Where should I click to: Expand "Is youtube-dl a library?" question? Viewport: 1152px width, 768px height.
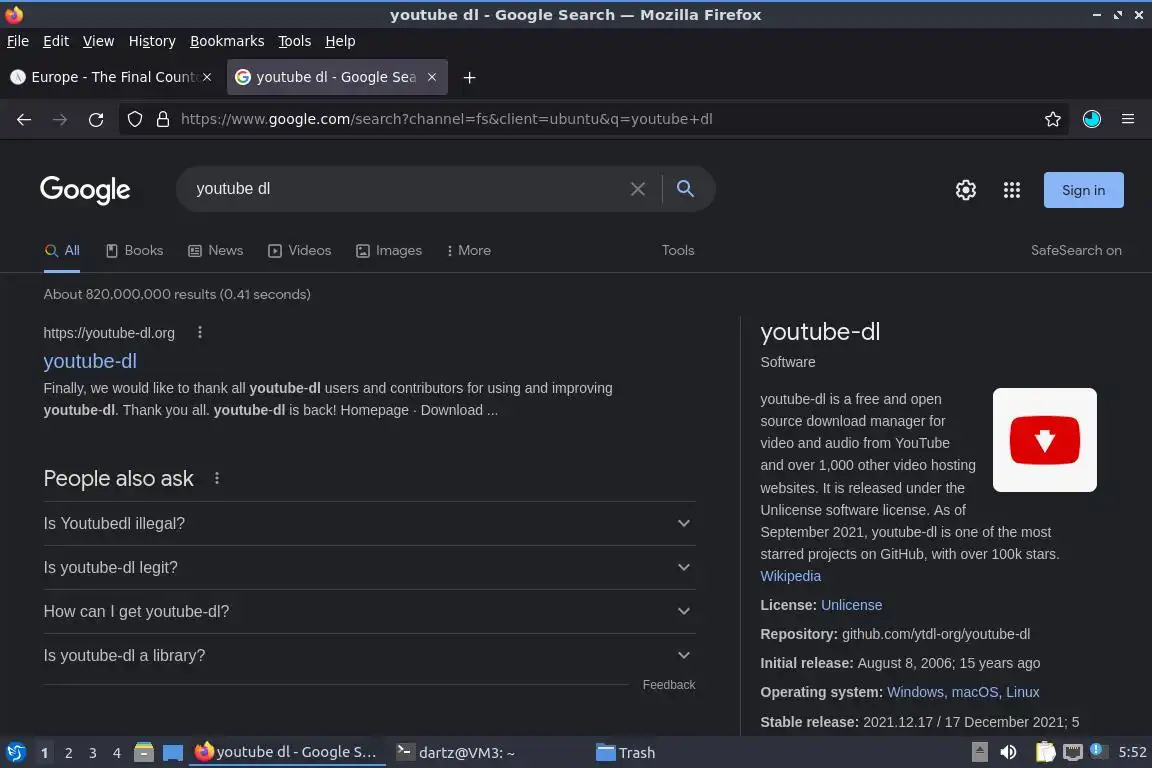pyautogui.click(x=370, y=656)
